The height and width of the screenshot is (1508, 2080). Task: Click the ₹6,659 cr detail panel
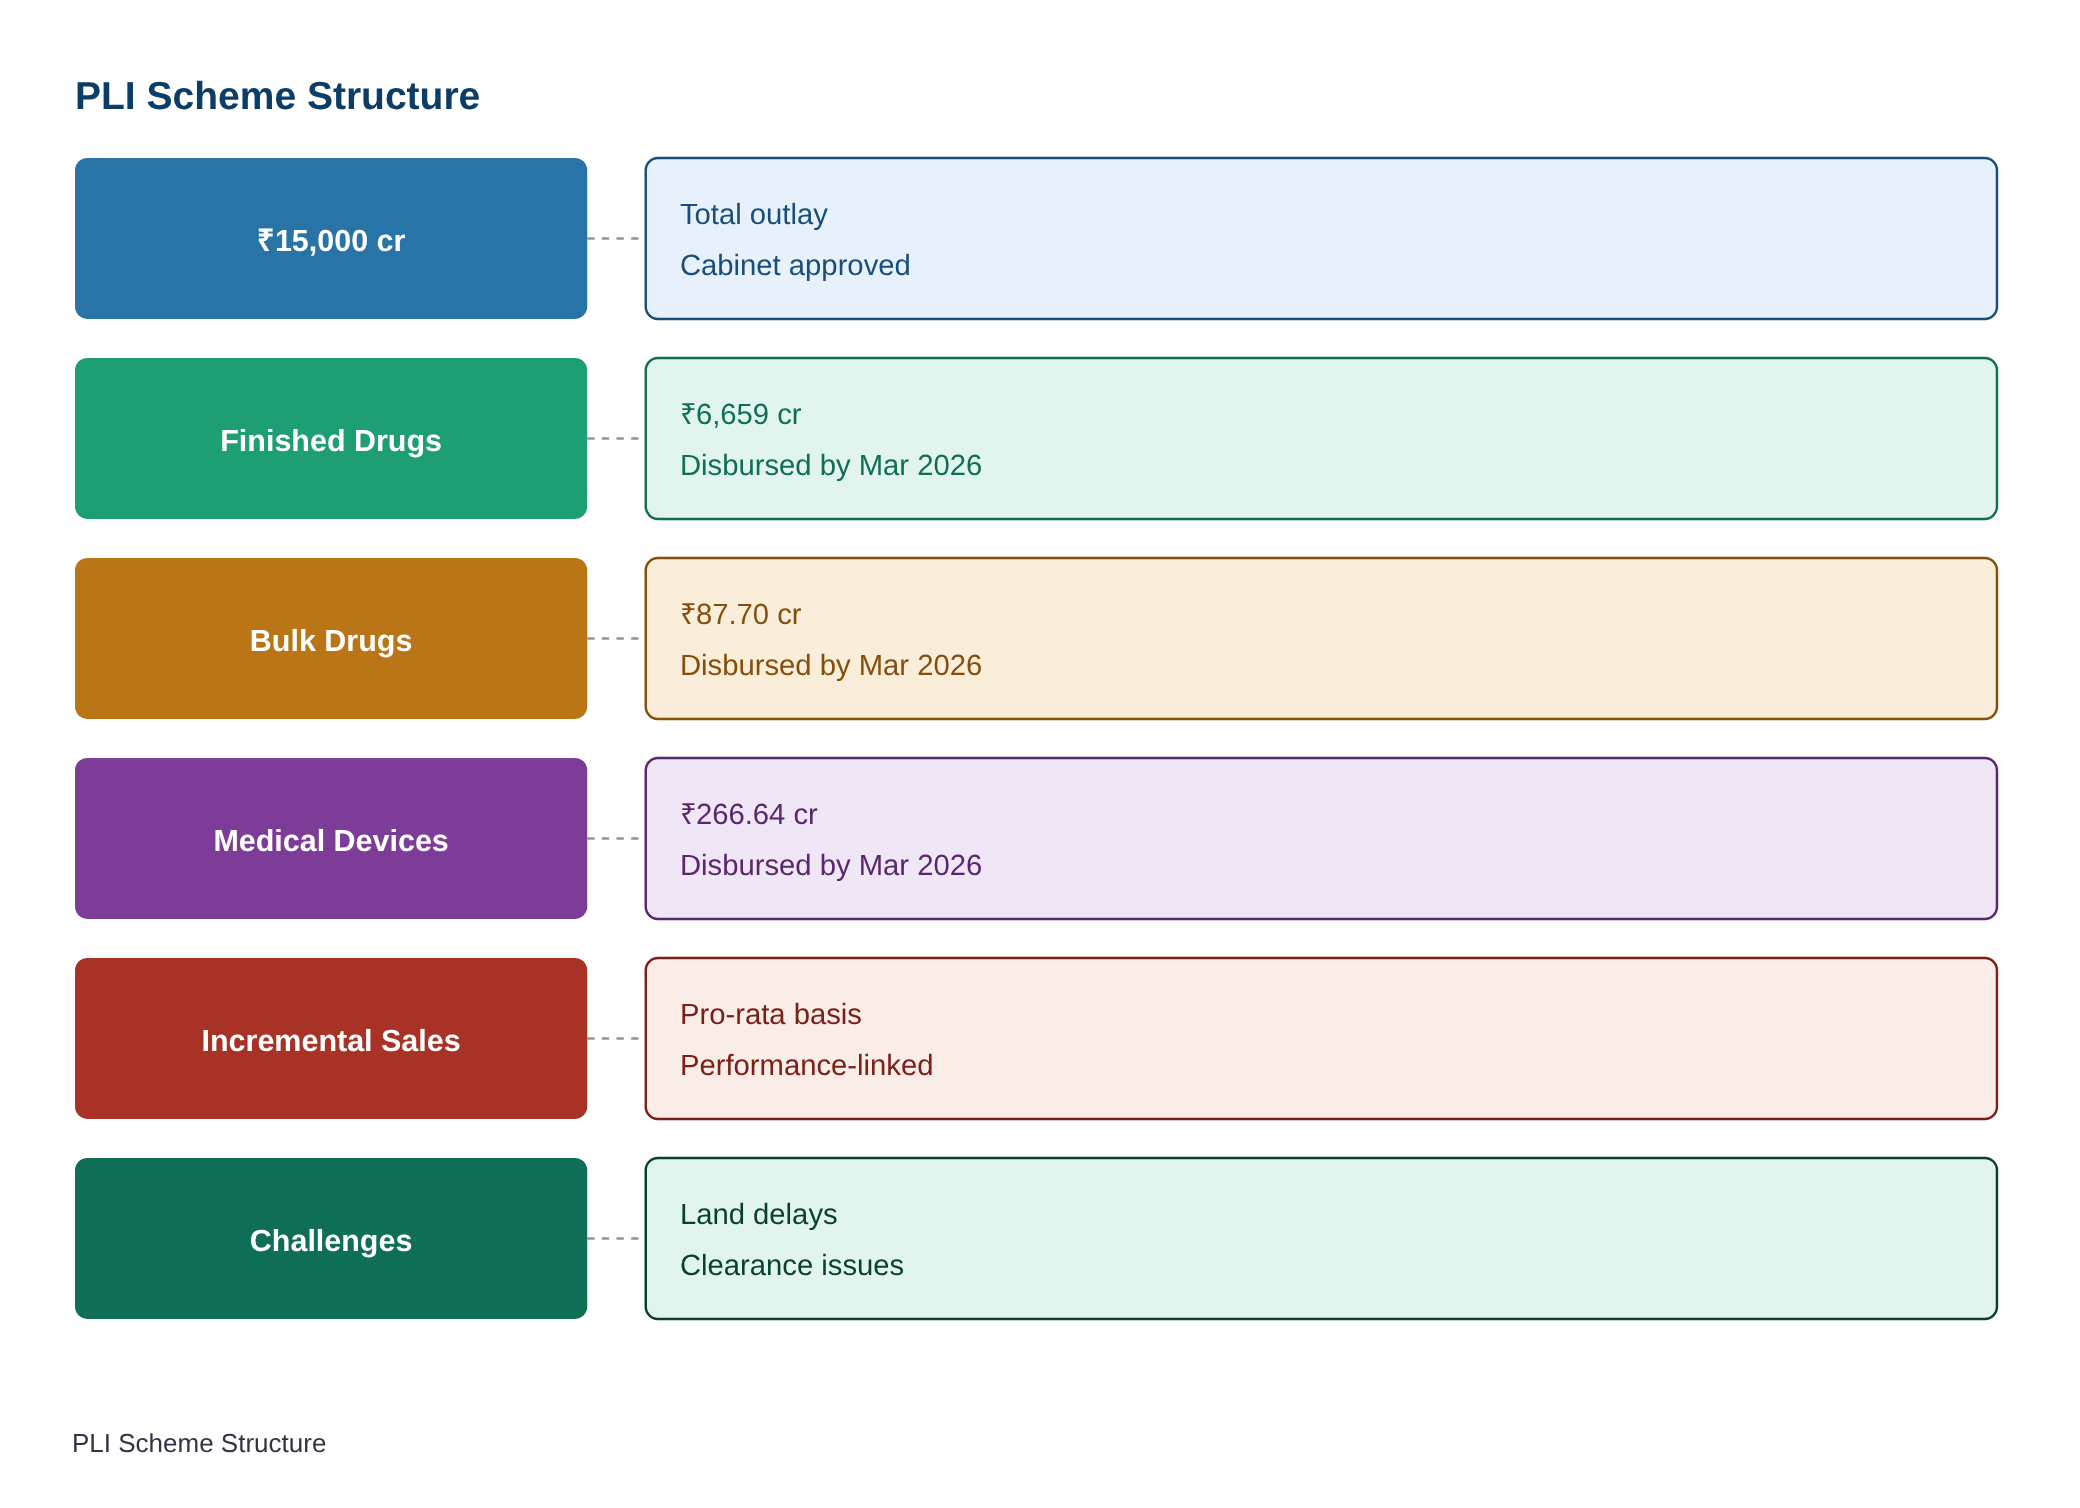1321,438
